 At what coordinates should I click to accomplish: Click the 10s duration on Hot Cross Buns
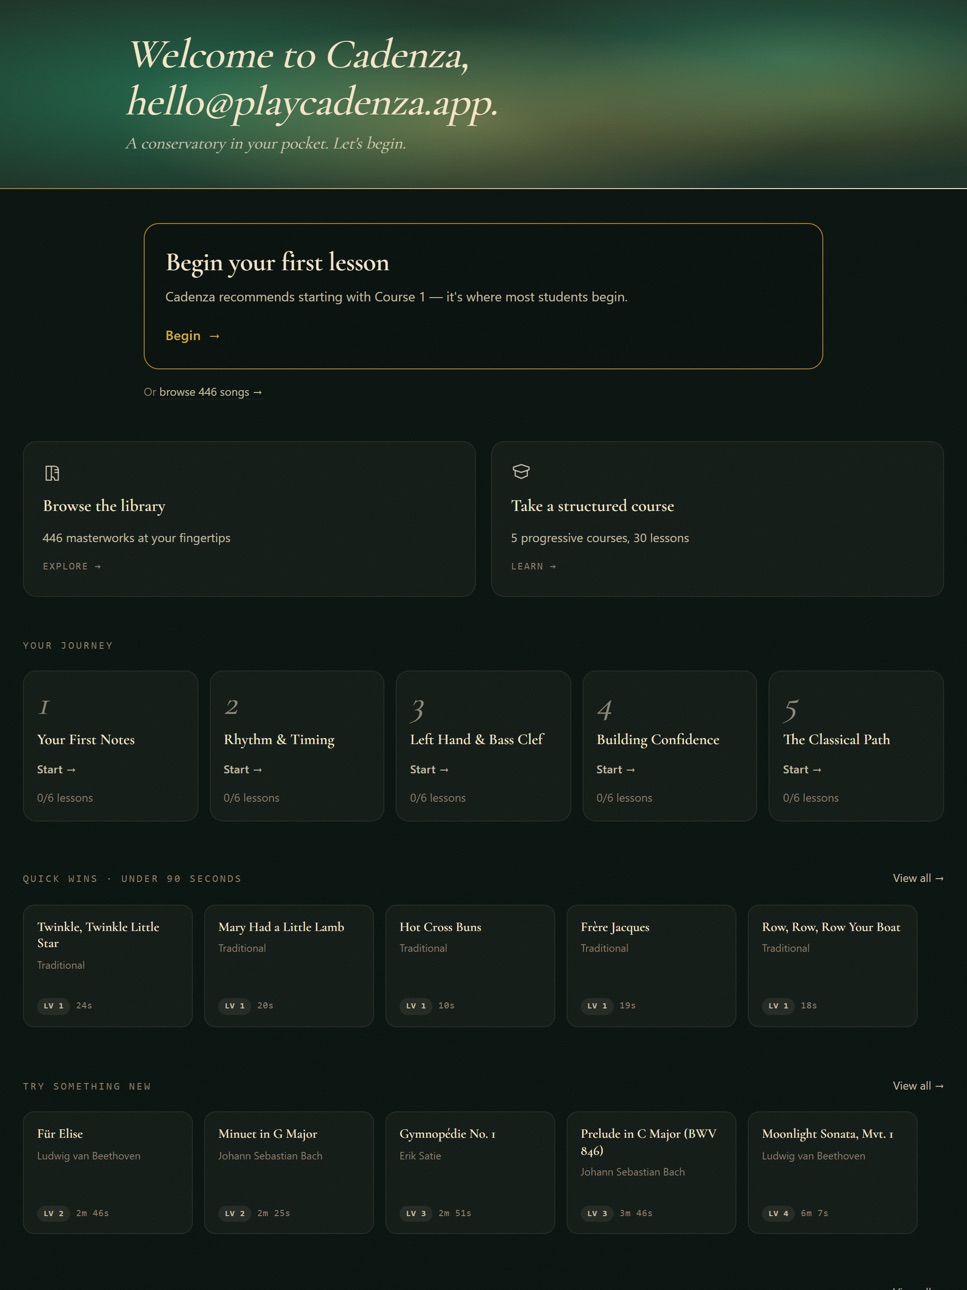(x=446, y=1006)
